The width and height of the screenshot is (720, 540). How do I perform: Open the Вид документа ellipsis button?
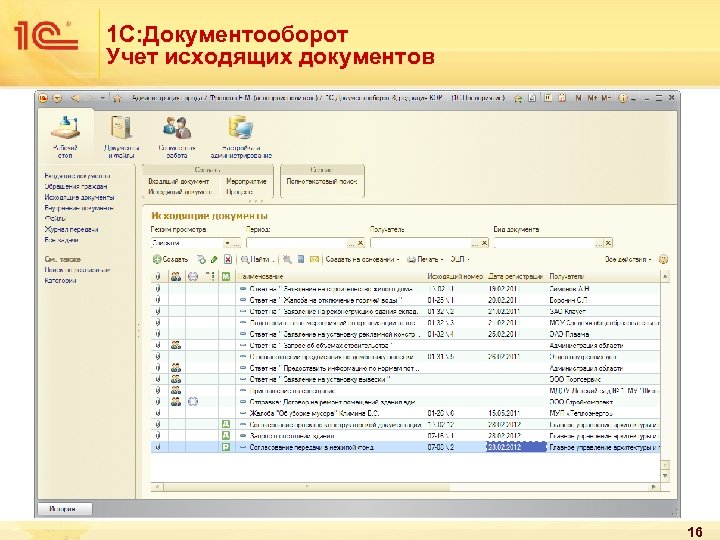click(600, 243)
